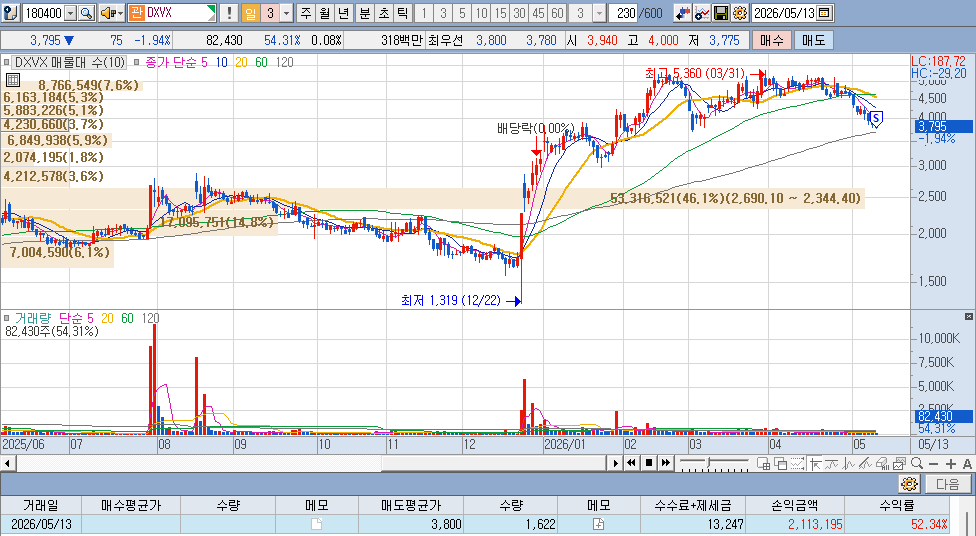Select the 15 interval preset button

(x=500, y=12)
